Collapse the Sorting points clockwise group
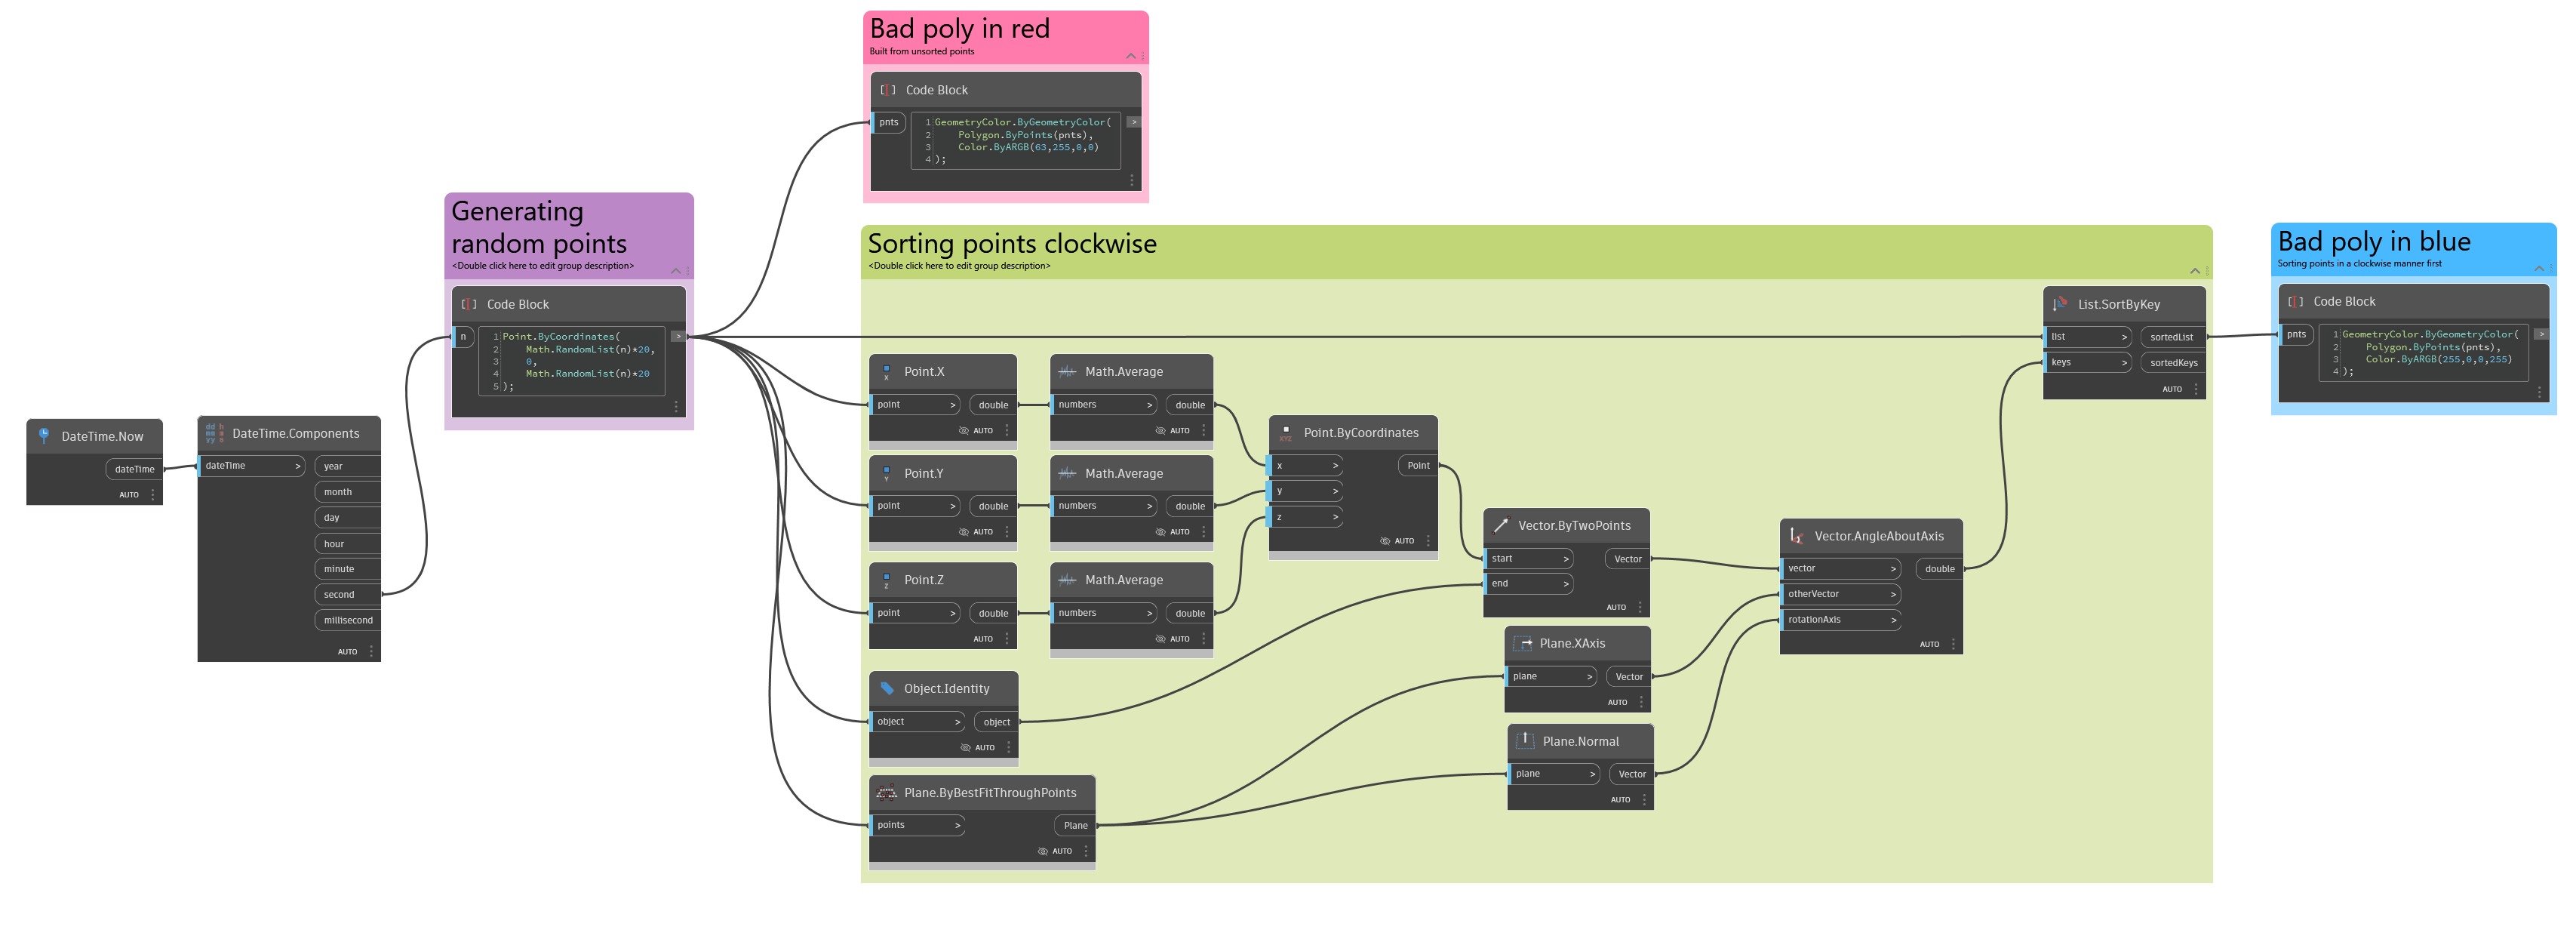This screenshot has width=2576, height=945. coord(2194,271)
